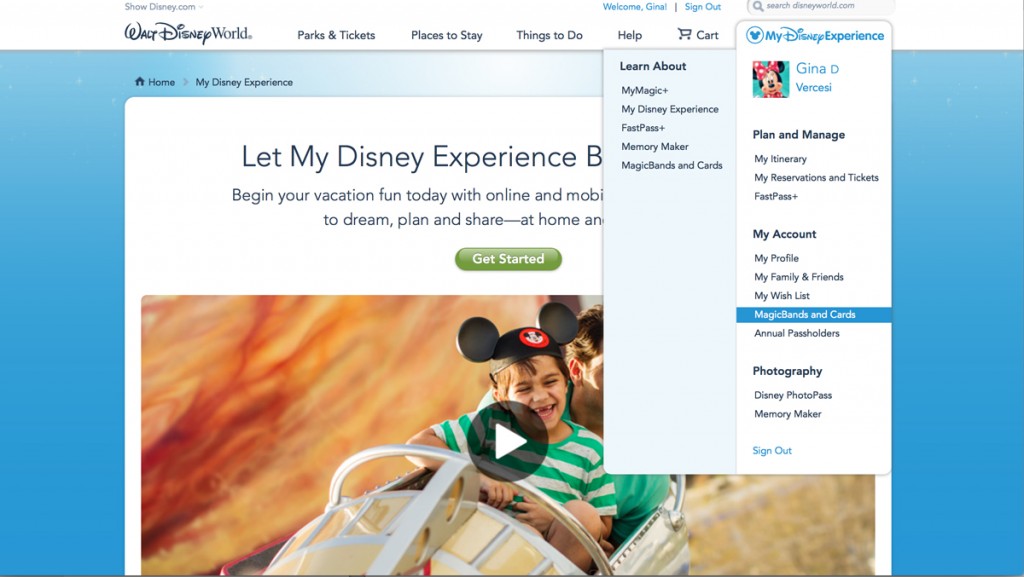Open My Disney Experience under Learn About
The width and height of the screenshot is (1024, 577).
pyautogui.click(x=670, y=109)
